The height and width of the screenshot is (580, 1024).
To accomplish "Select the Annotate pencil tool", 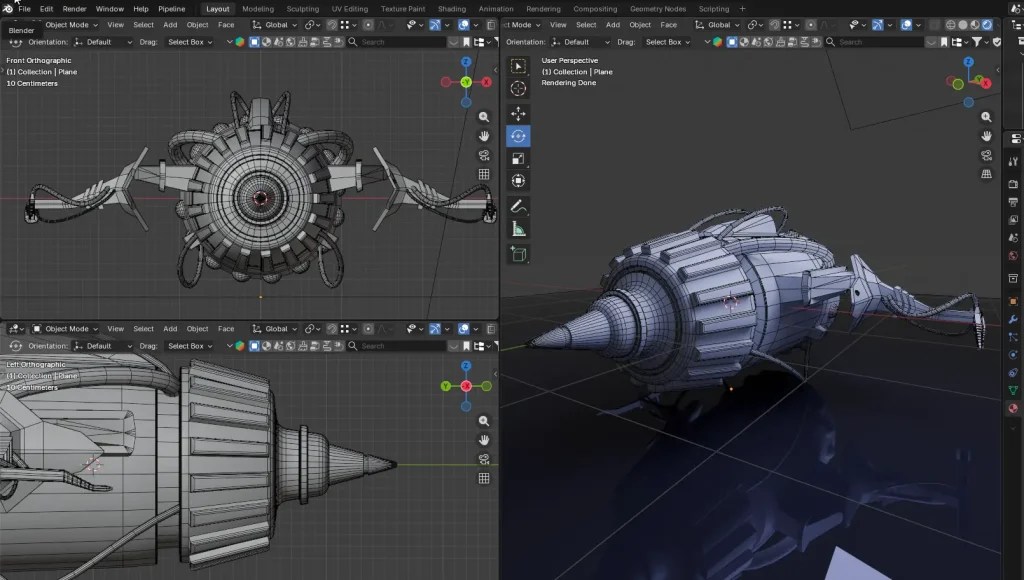I will tap(518, 206).
